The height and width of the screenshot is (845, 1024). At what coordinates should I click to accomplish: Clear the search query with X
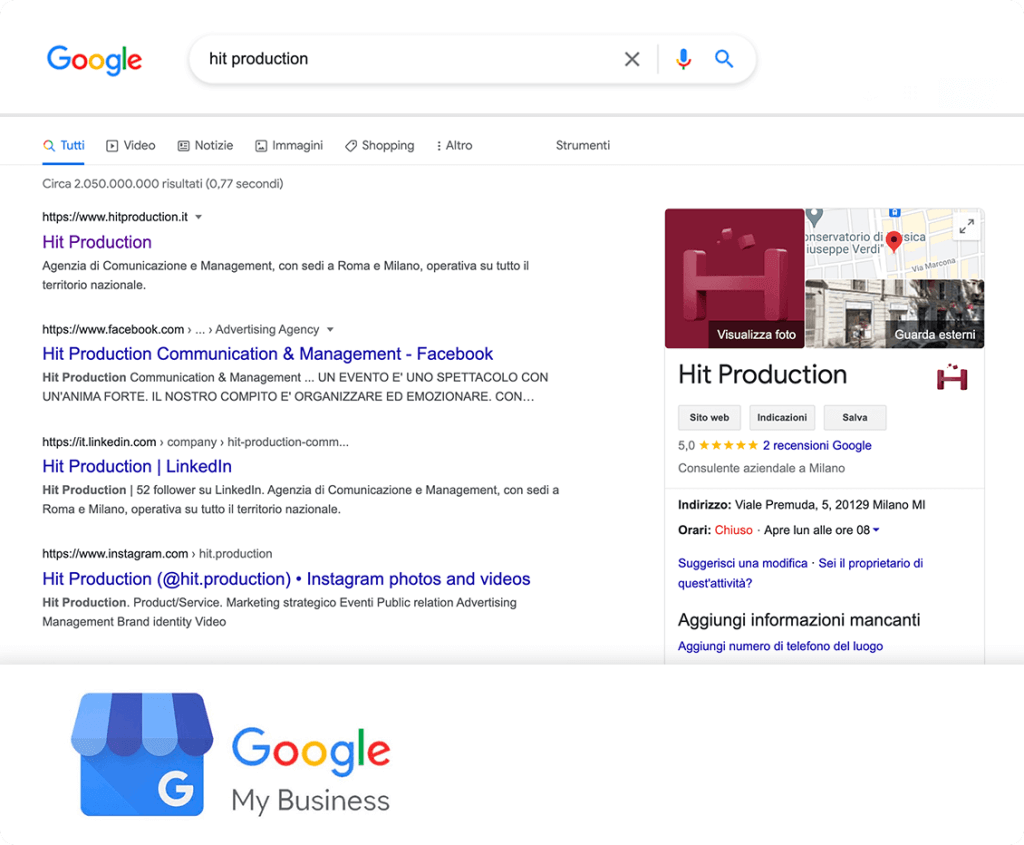632,59
